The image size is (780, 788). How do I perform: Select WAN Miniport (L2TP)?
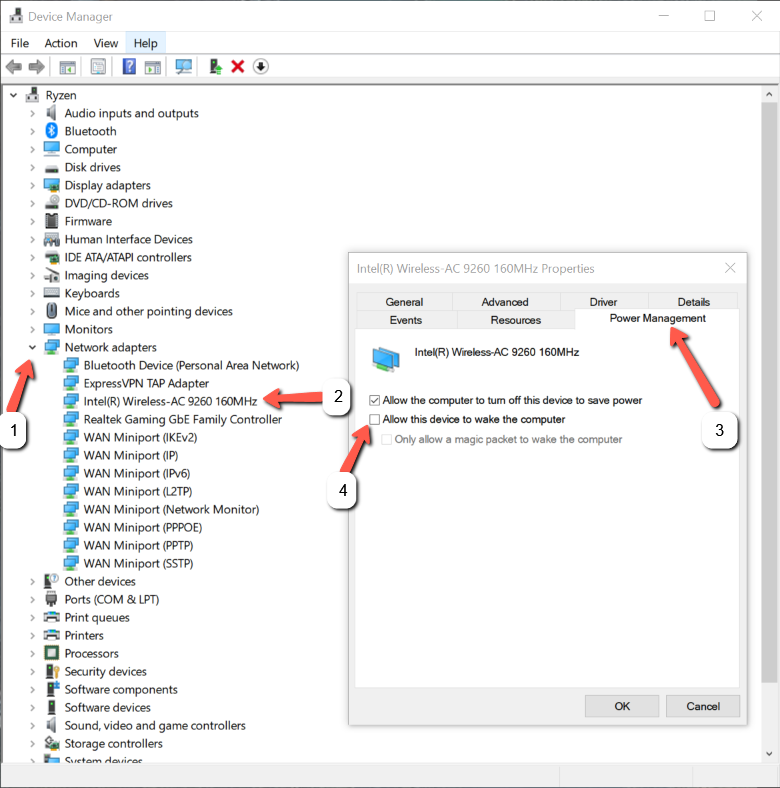138,491
